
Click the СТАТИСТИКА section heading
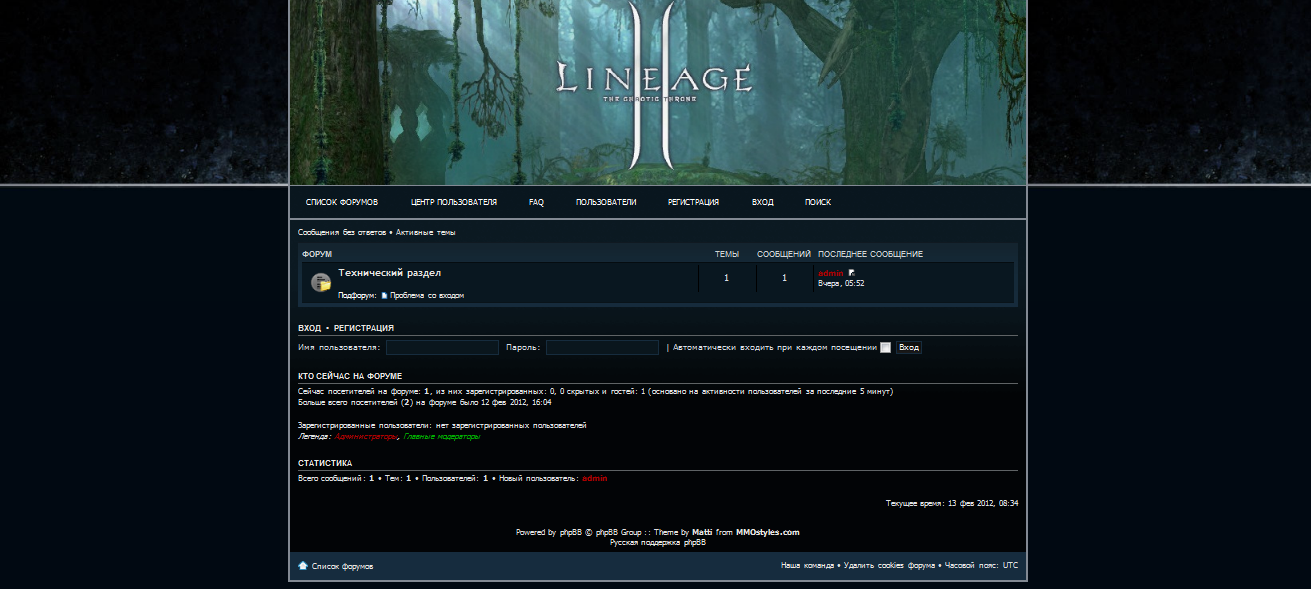click(x=325, y=464)
